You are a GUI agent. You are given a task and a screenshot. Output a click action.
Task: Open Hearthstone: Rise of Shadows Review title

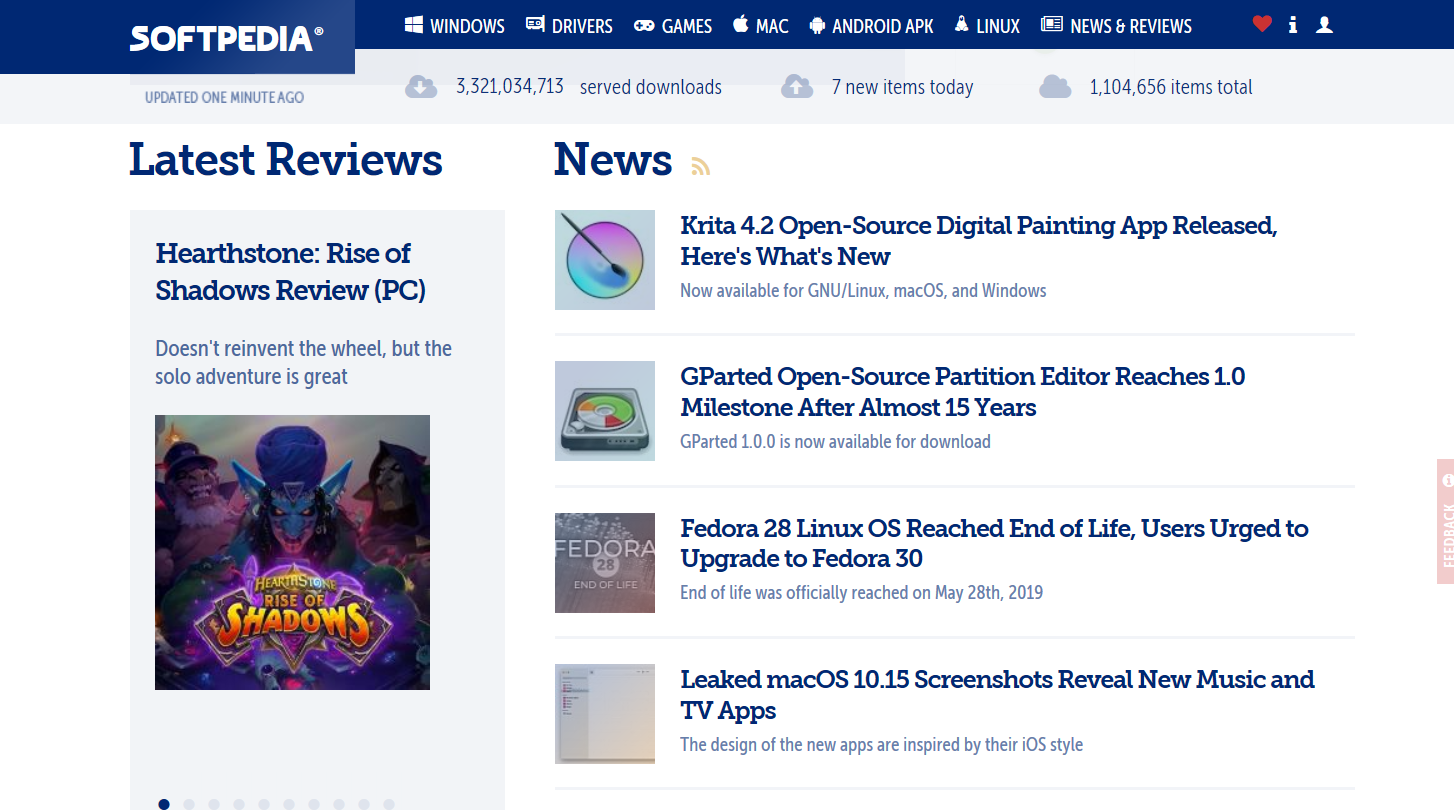pos(291,271)
